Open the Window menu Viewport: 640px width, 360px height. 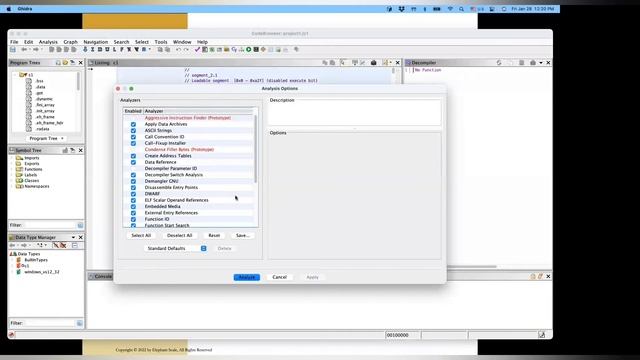(182, 42)
